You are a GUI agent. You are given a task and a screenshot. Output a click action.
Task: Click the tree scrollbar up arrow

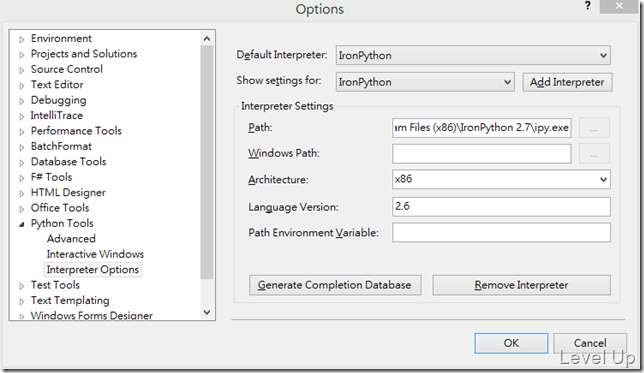pos(207,39)
